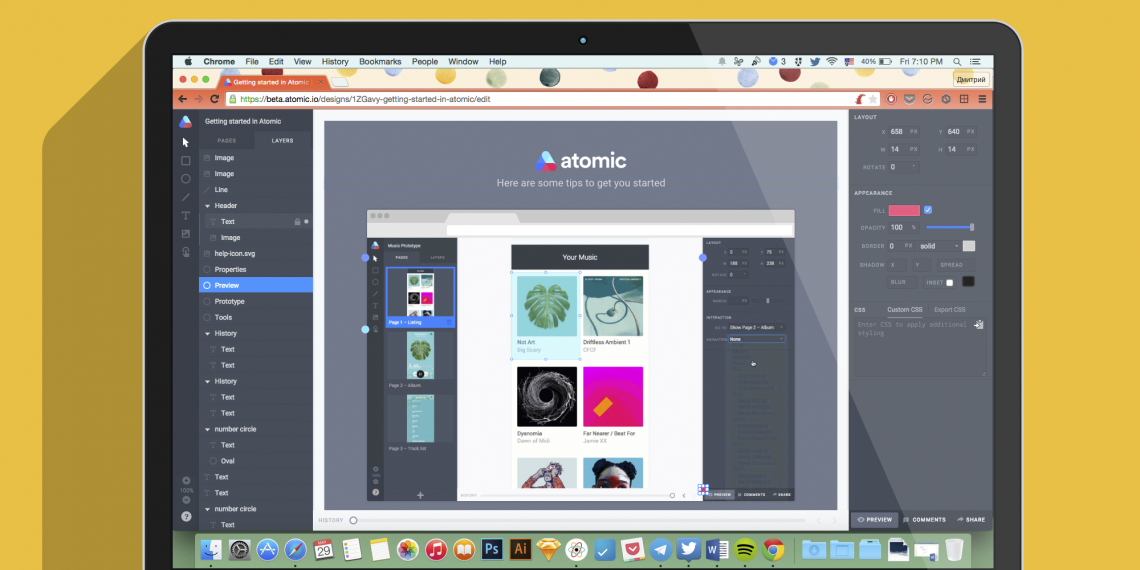Collapse the Header layer group
The width and height of the screenshot is (1140, 570).
click(207, 206)
